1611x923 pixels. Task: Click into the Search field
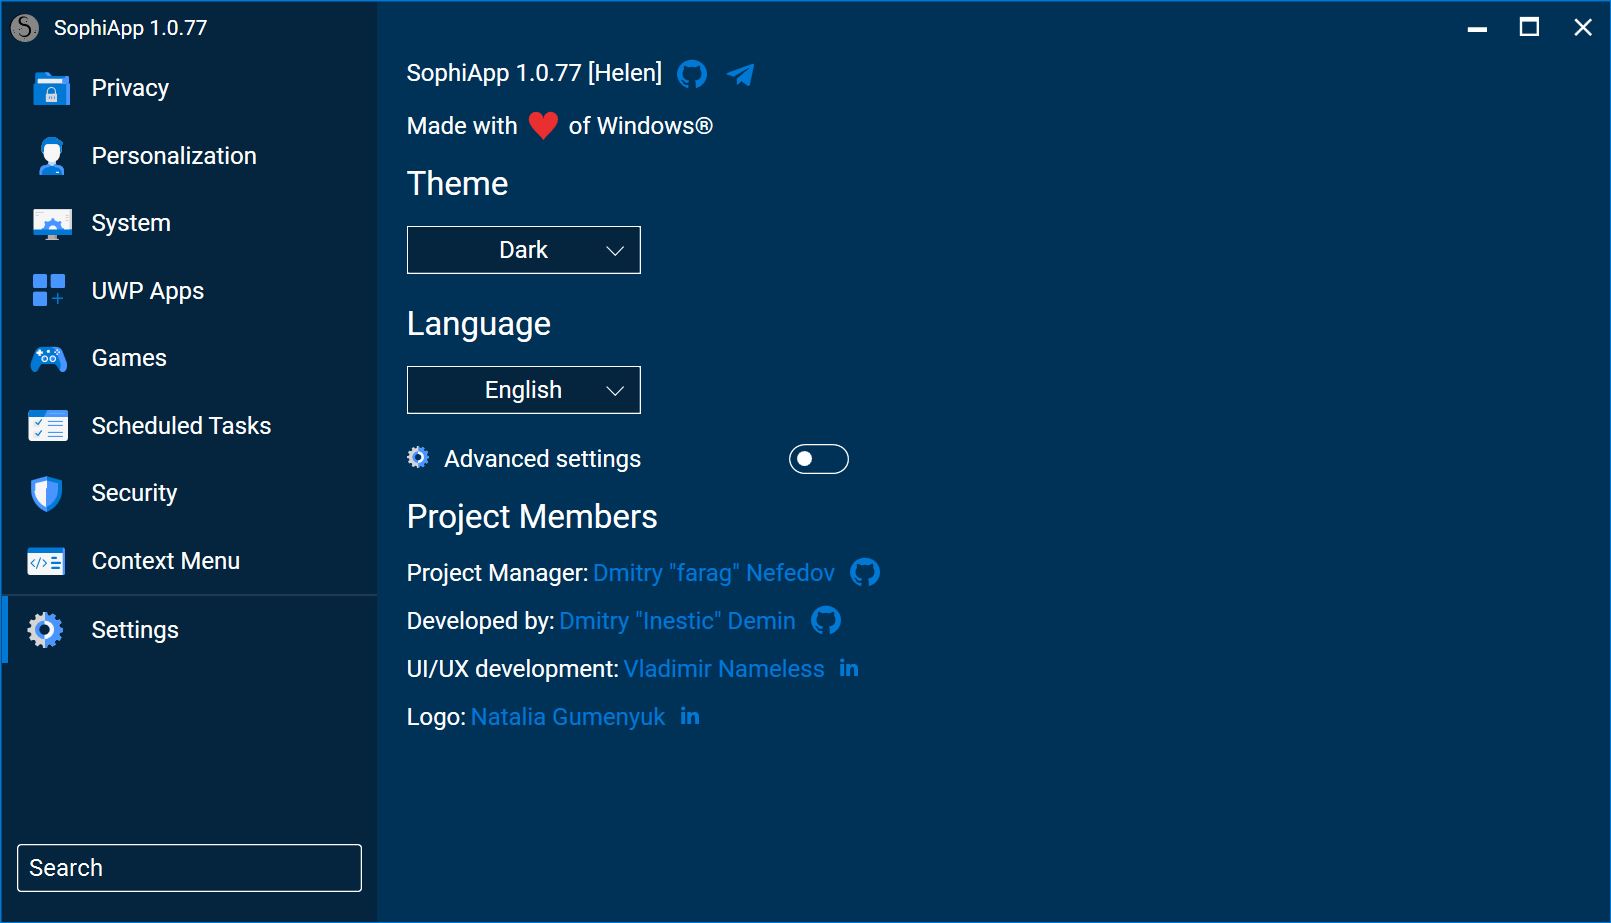point(189,868)
